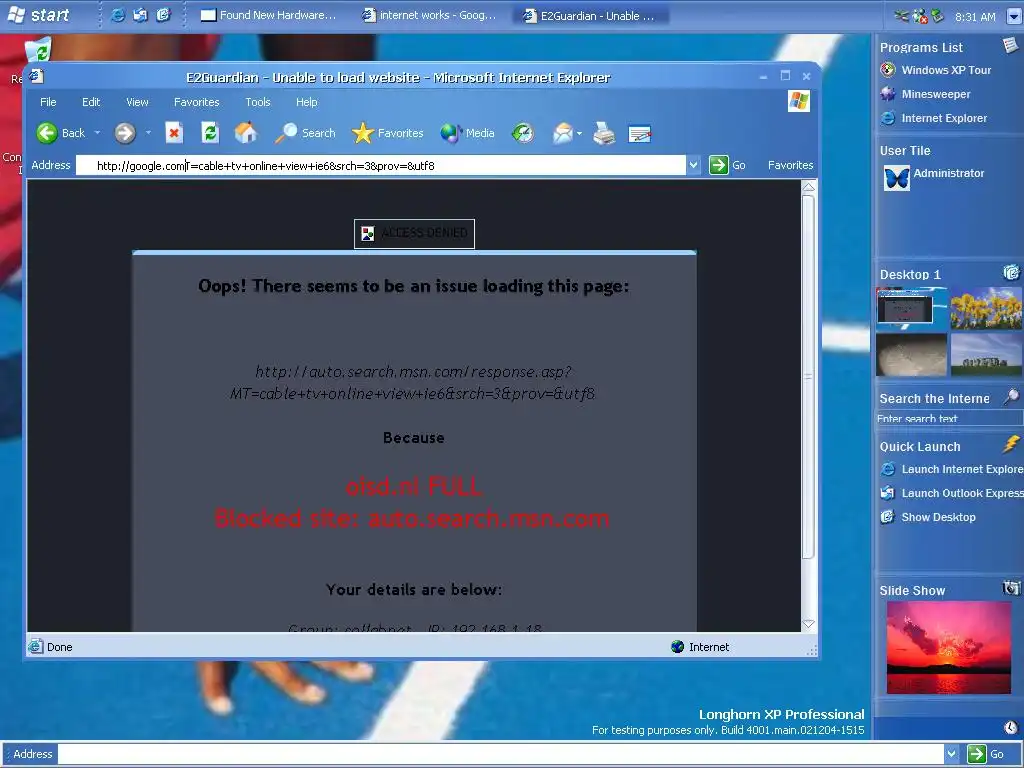Refresh the page with green arrows icon
The width and height of the screenshot is (1024, 768).
pyautogui.click(x=210, y=133)
